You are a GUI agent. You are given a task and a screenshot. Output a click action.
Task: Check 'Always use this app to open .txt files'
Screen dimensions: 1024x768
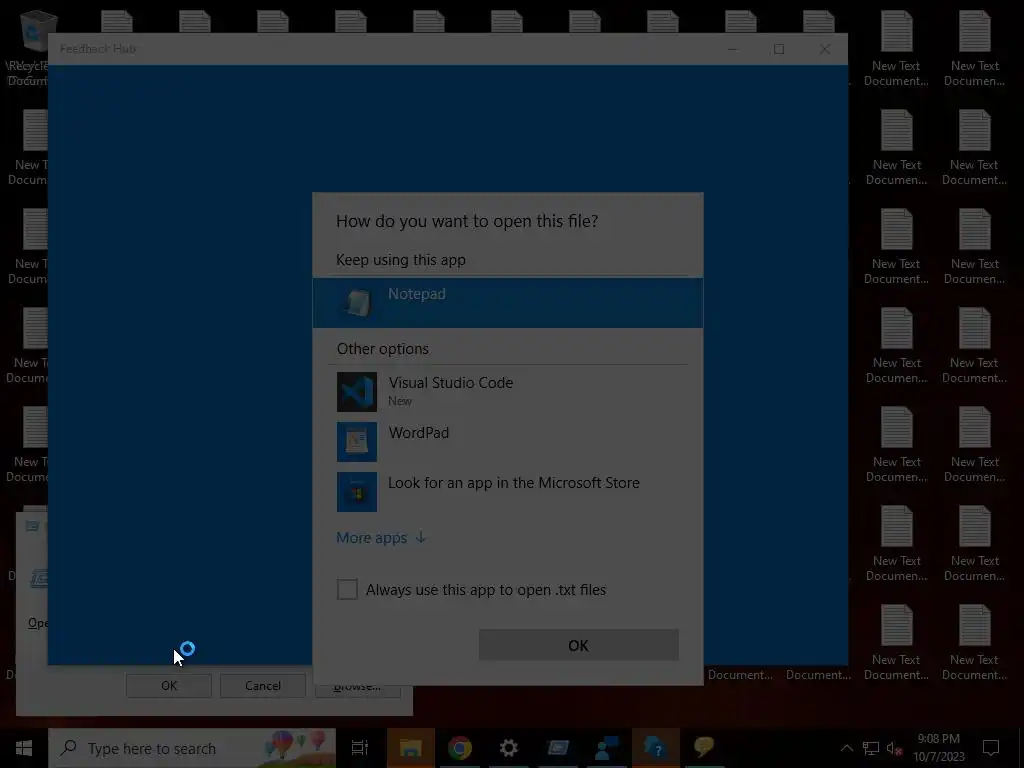(347, 589)
